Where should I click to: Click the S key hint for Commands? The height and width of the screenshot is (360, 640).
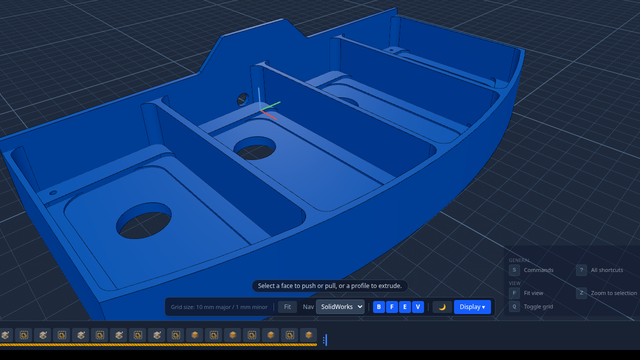point(514,270)
